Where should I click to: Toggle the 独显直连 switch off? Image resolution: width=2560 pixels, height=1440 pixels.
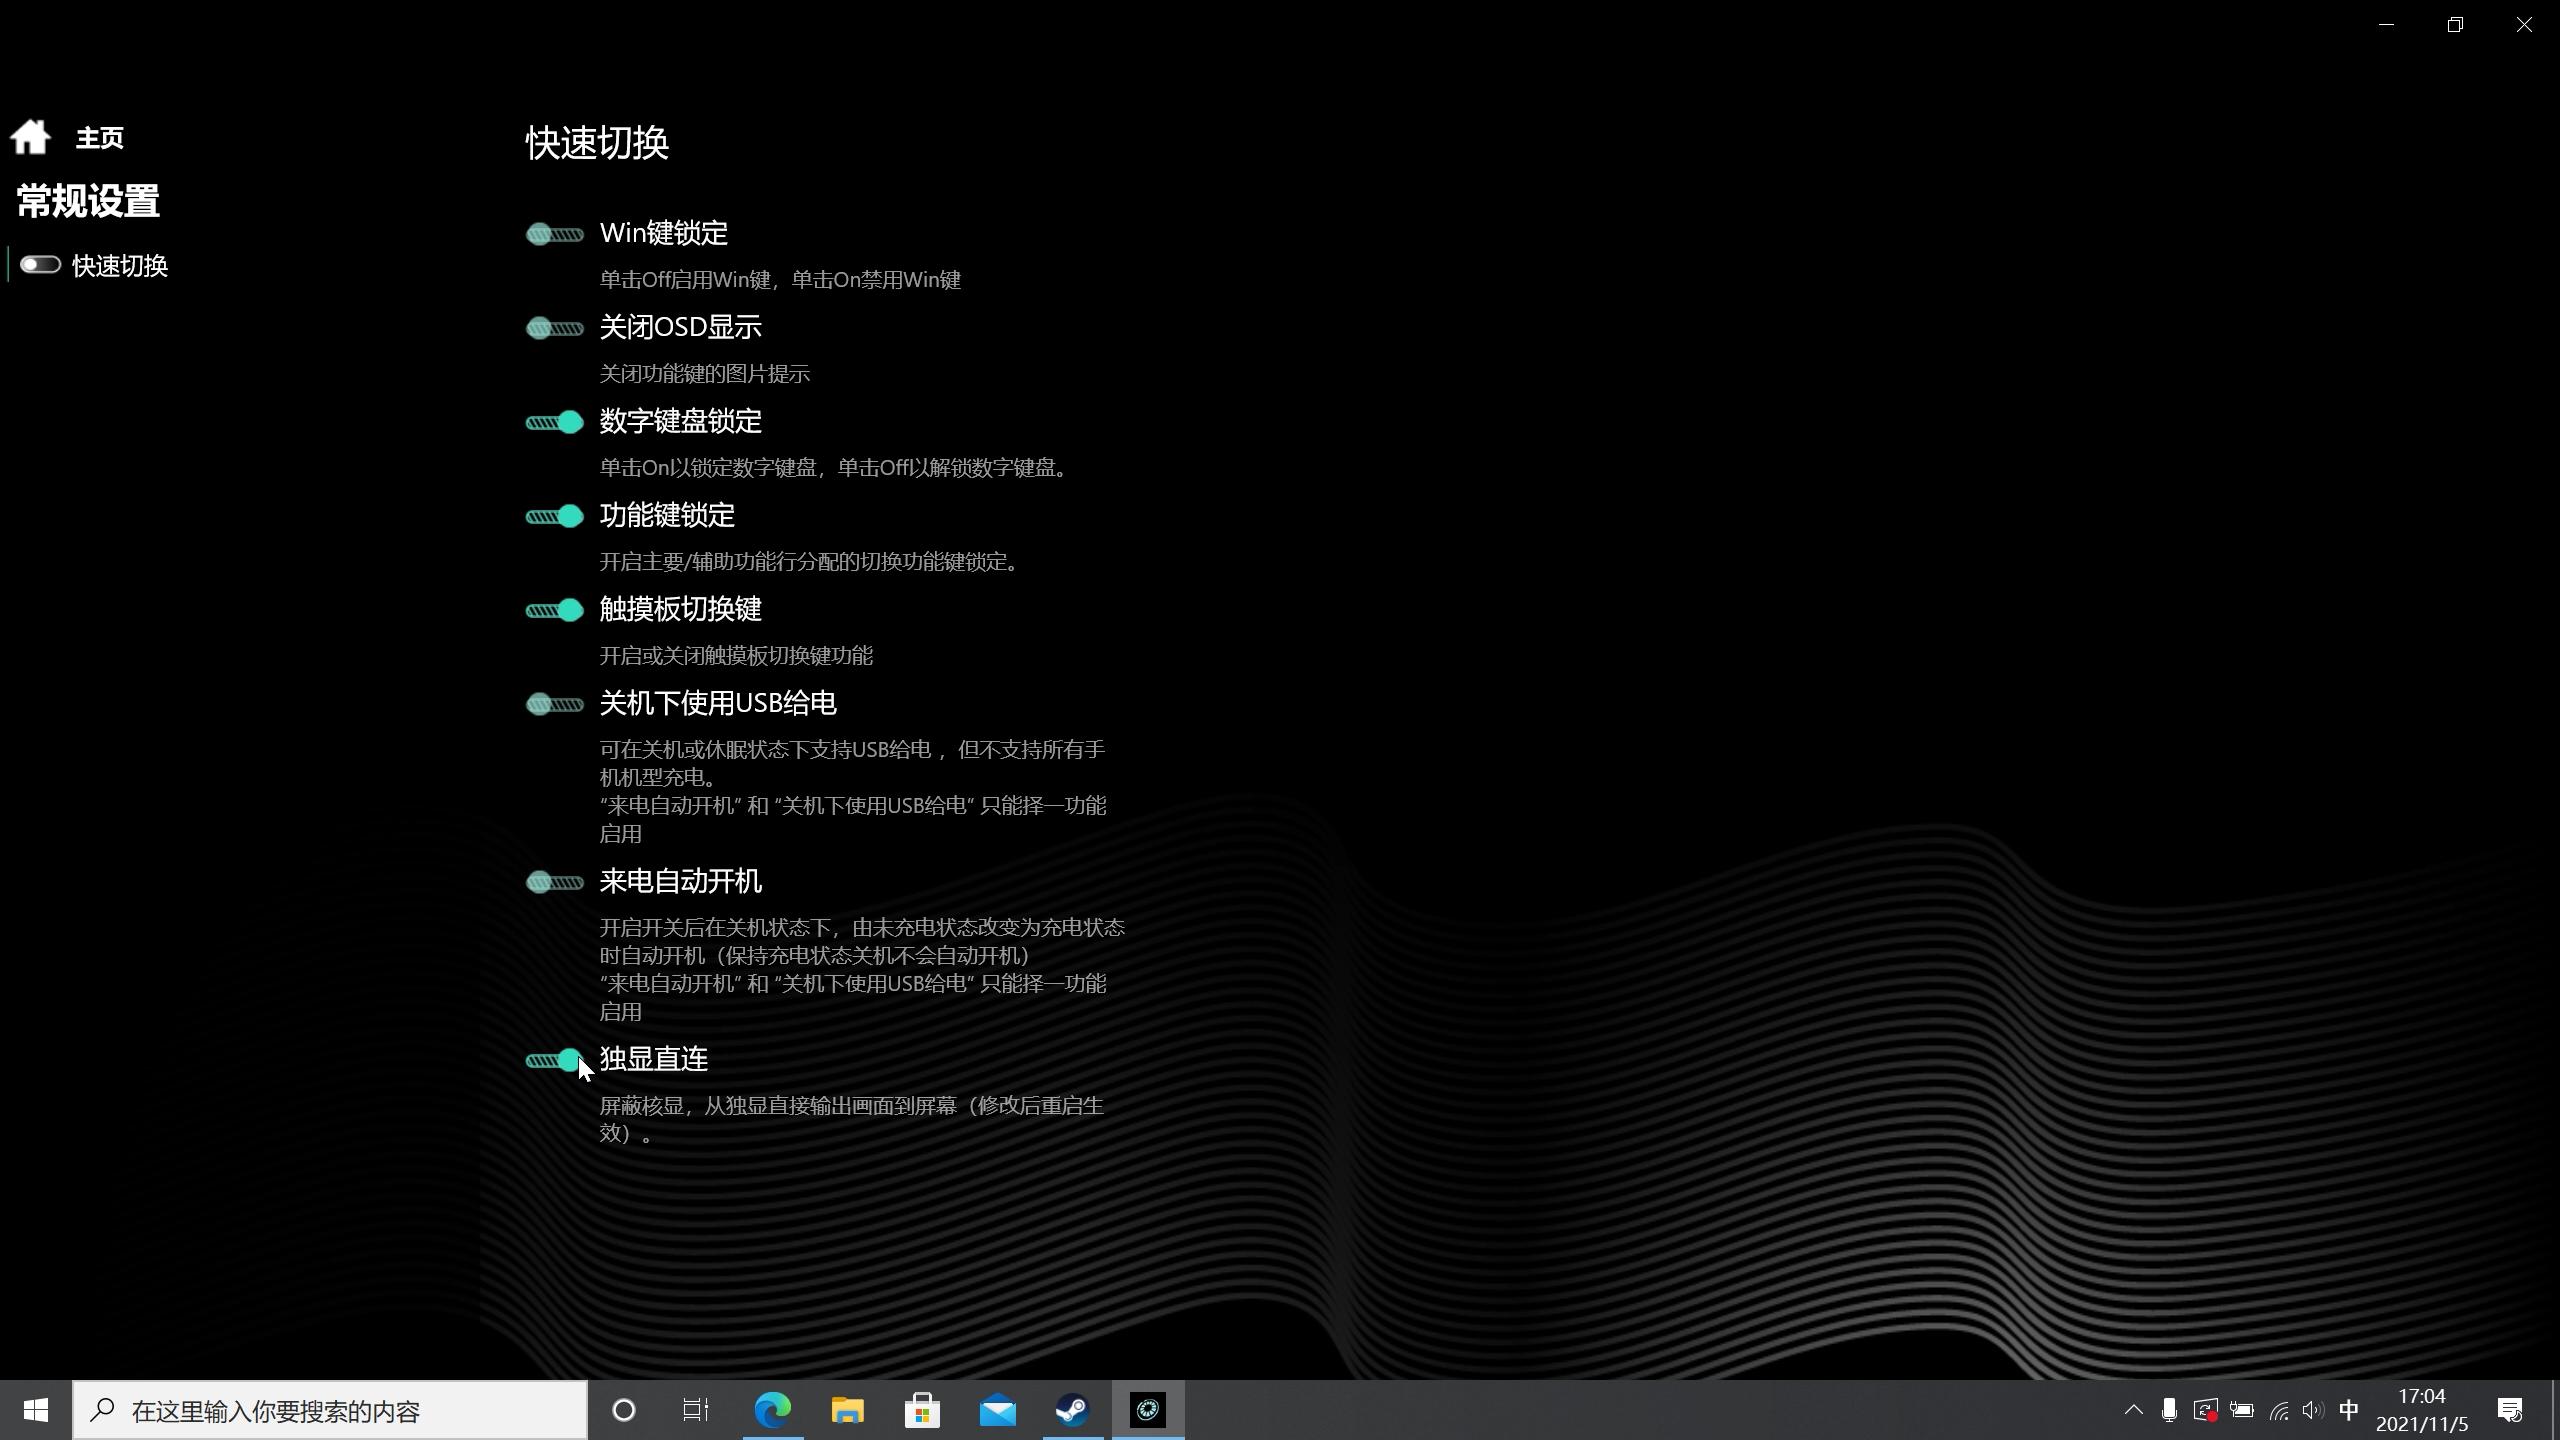pyautogui.click(x=555, y=1061)
